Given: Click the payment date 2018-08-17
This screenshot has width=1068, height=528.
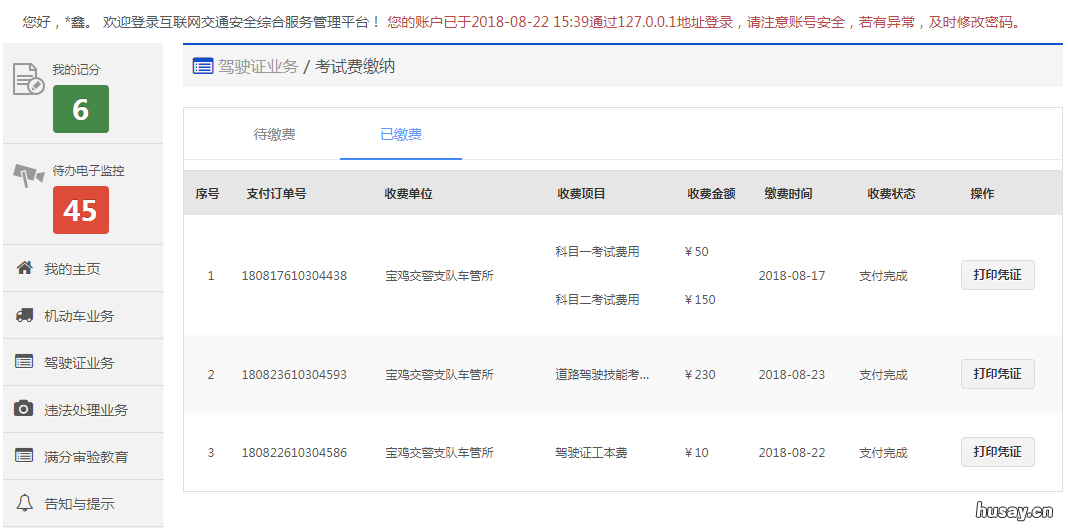Looking at the screenshot, I should point(791,276).
